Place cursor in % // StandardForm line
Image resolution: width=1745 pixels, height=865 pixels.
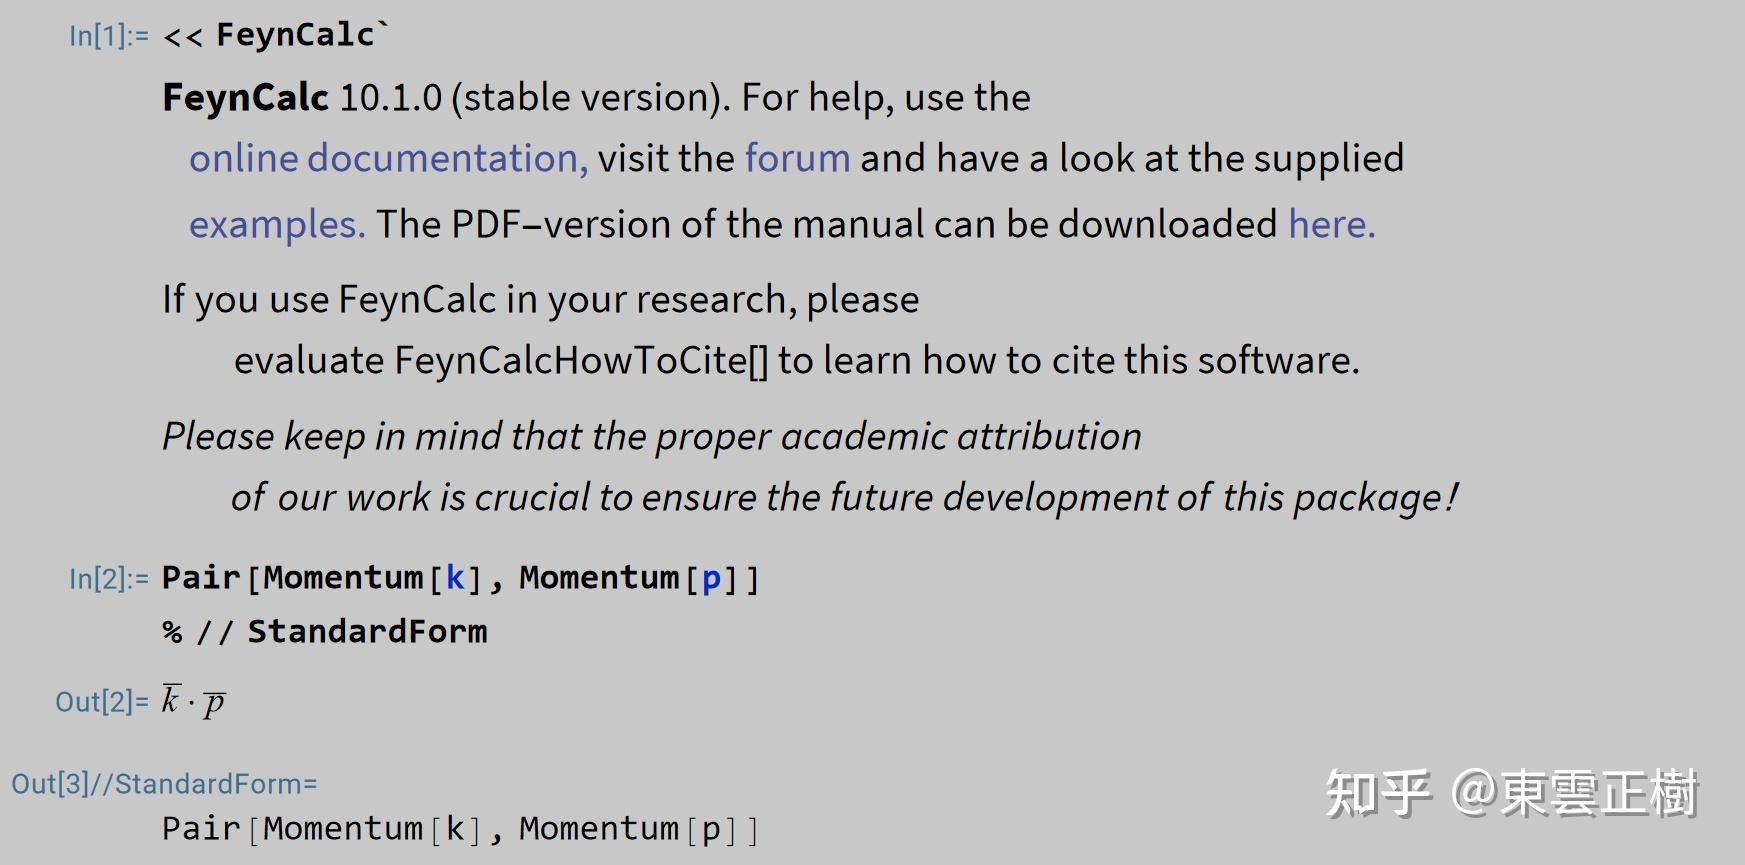click(x=325, y=632)
